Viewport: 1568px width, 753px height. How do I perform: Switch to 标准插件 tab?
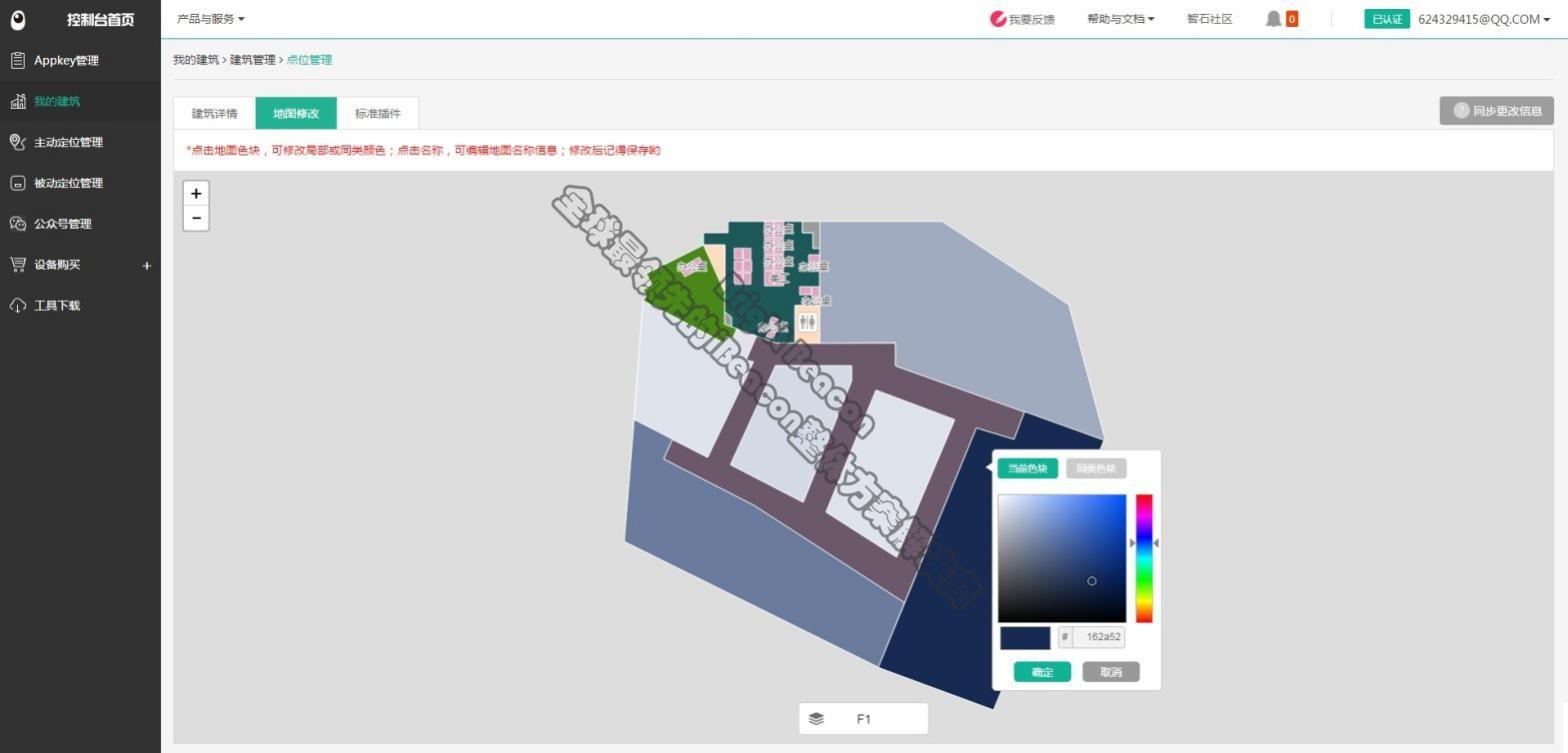click(x=377, y=113)
